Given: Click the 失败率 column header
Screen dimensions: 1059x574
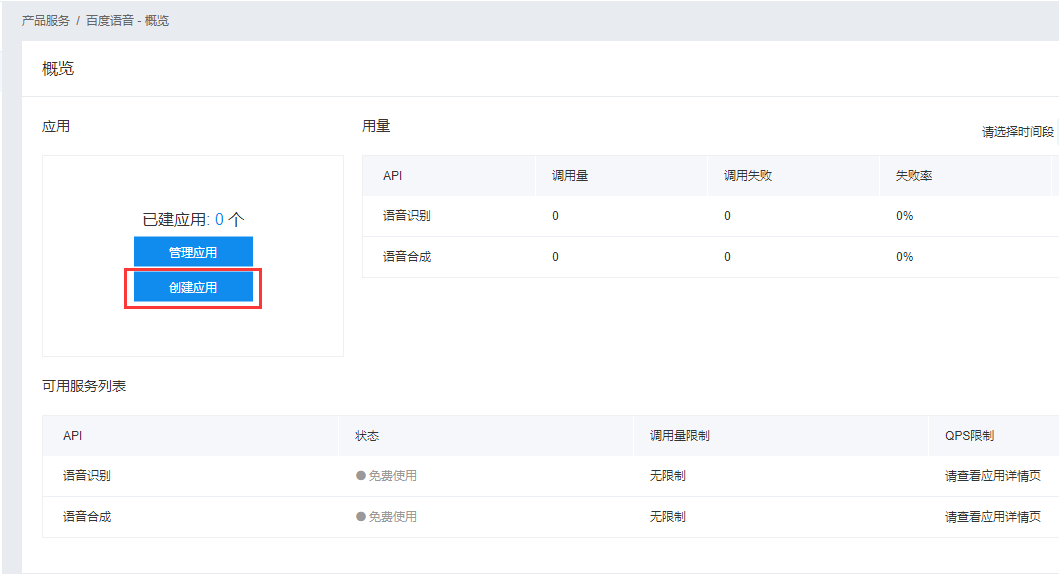Looking at the screenshot, I should [914, 176].
